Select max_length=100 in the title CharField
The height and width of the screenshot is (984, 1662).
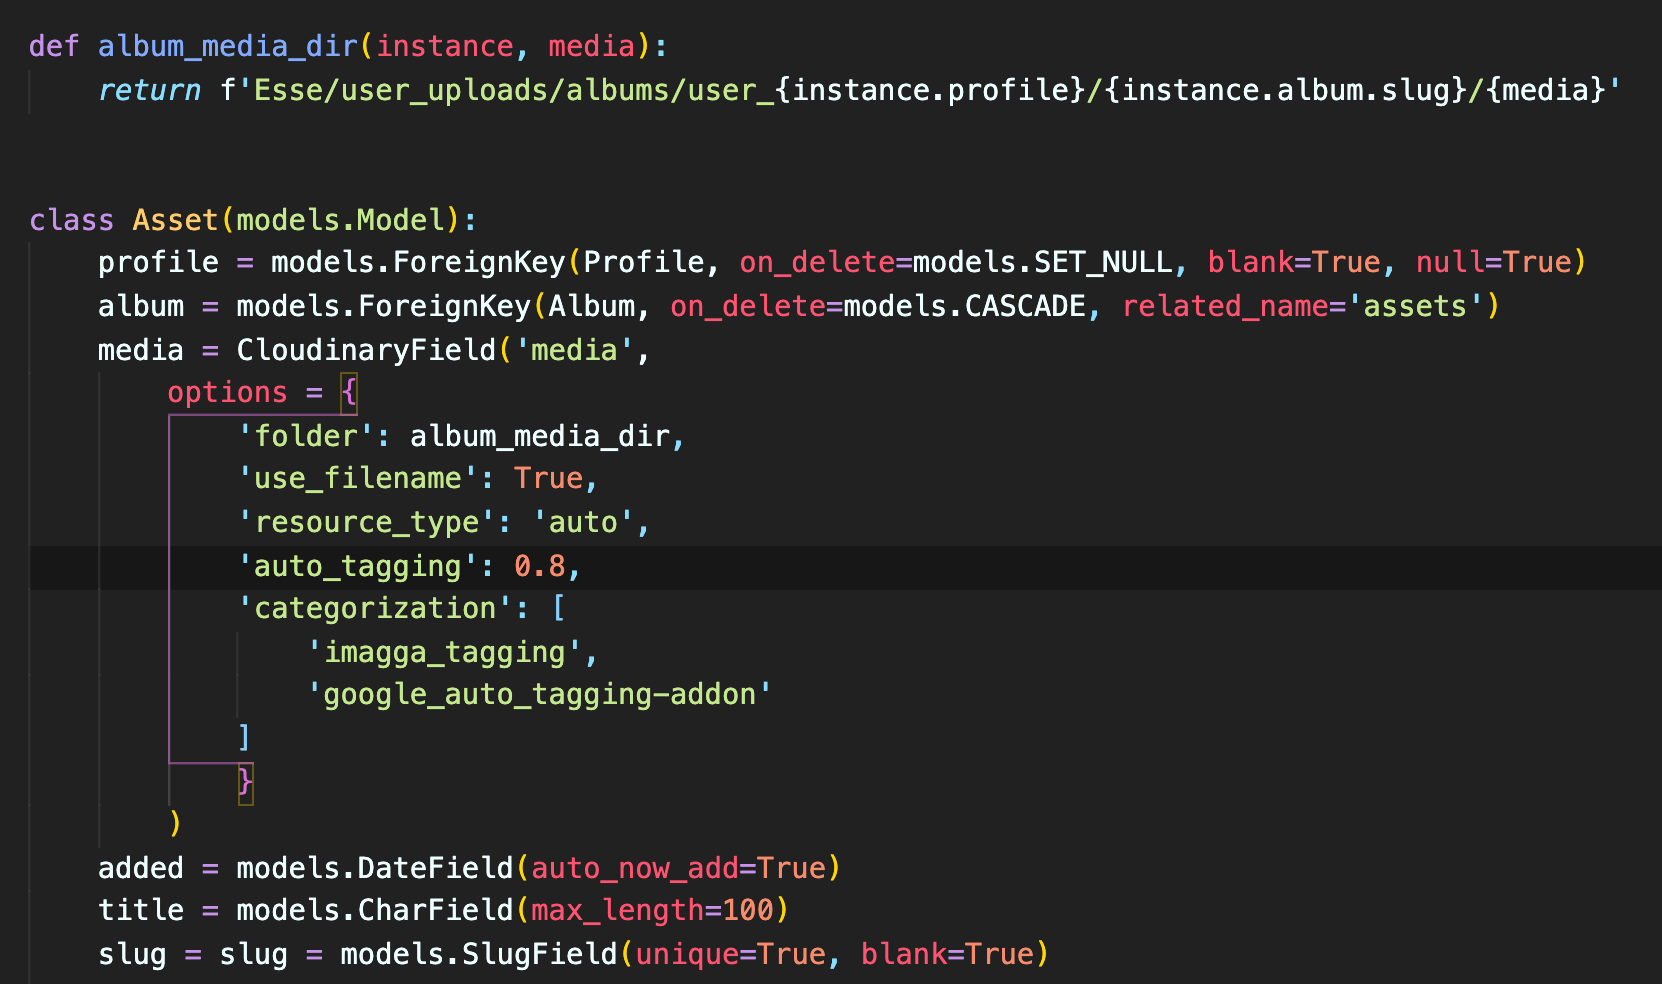653,910
